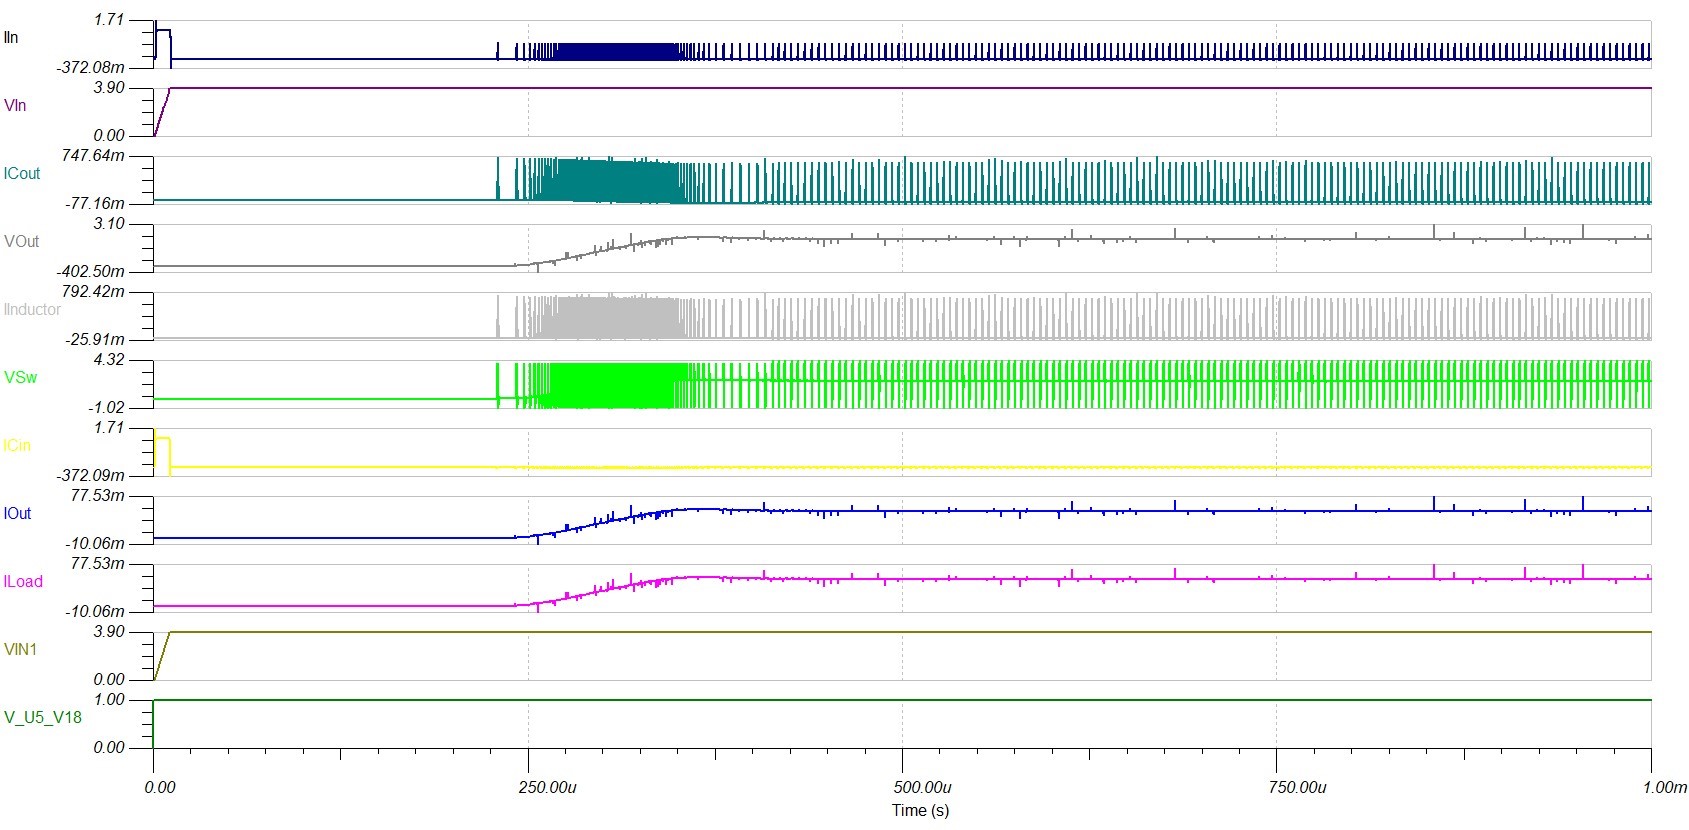Select the IIn trace label

[x=11, y=38]
